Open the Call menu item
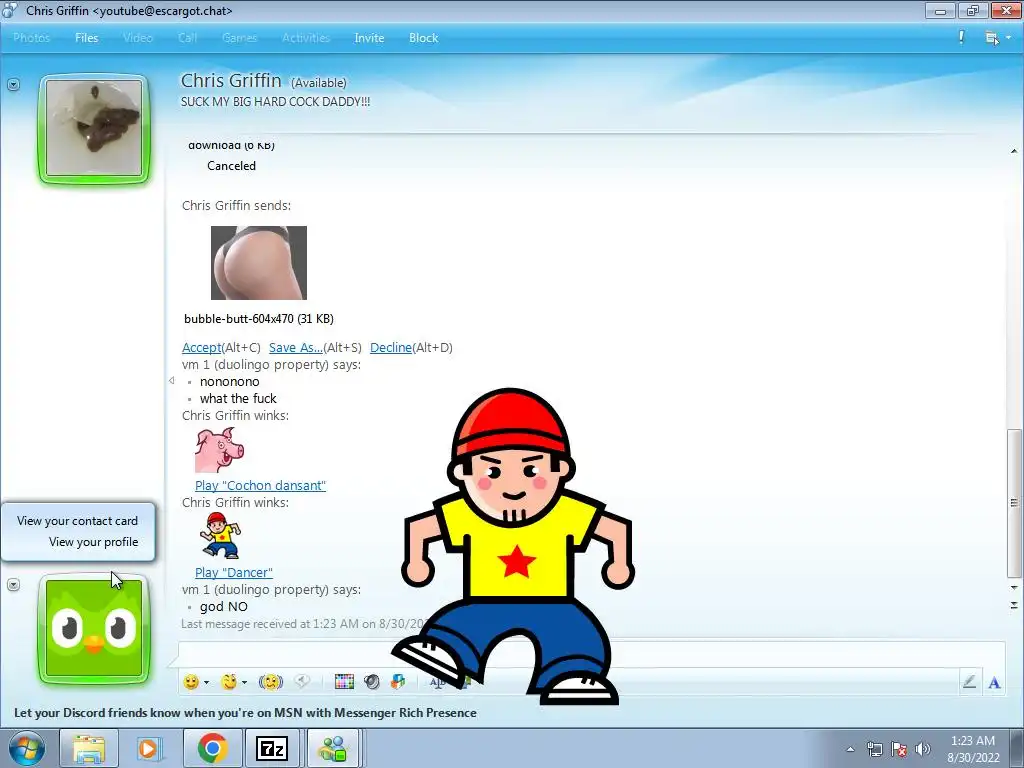 [x=187, y=38]
